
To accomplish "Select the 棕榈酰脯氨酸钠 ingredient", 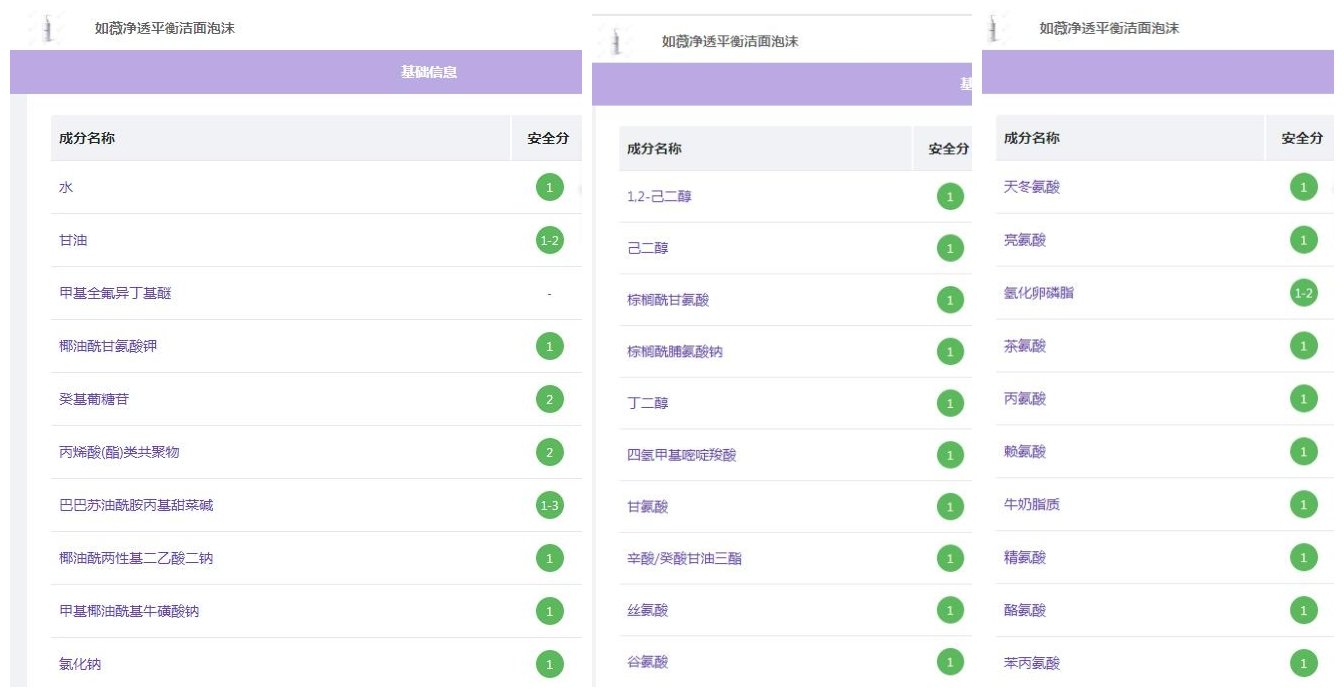I will (x=674, y=352).
